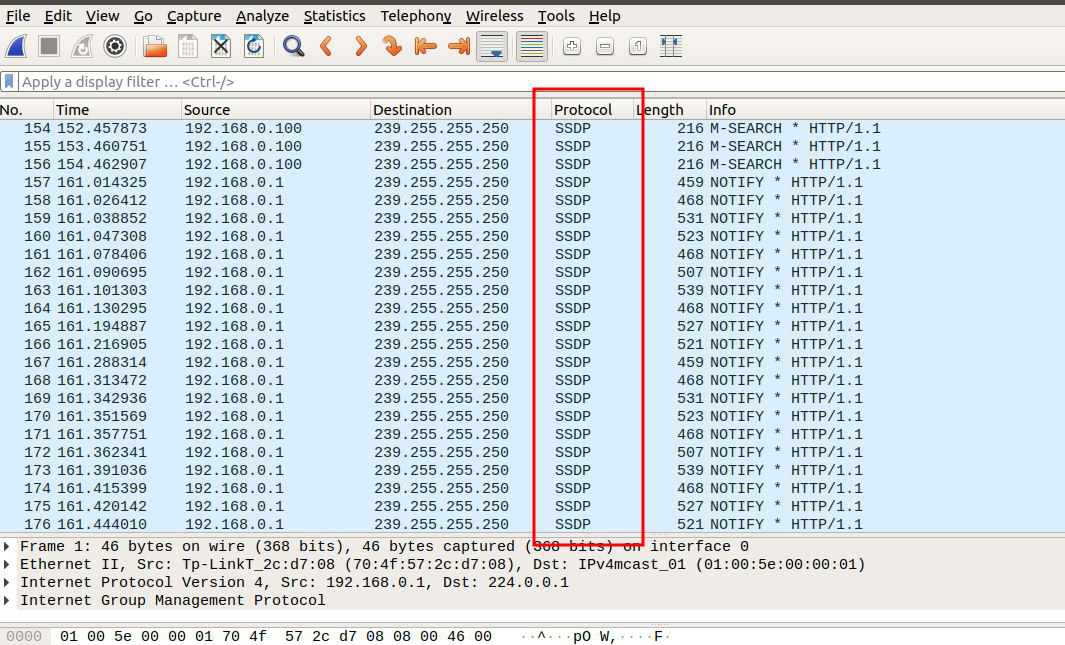Sort by the Info column header
This screenshot has height=645, width=1065.
(x=886, y=109)
